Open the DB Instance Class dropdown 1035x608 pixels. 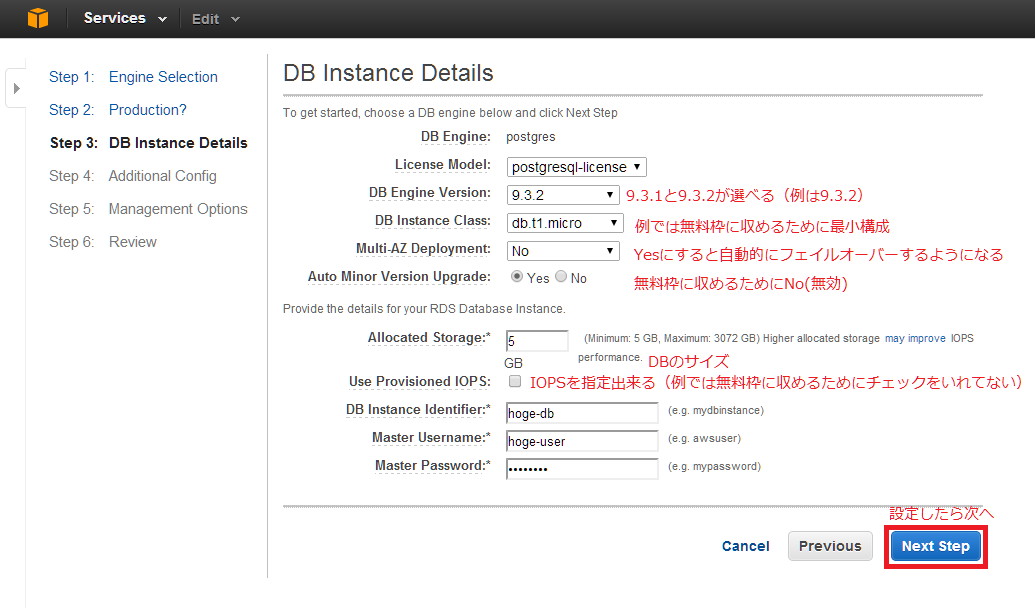click(x=564, y=223)
